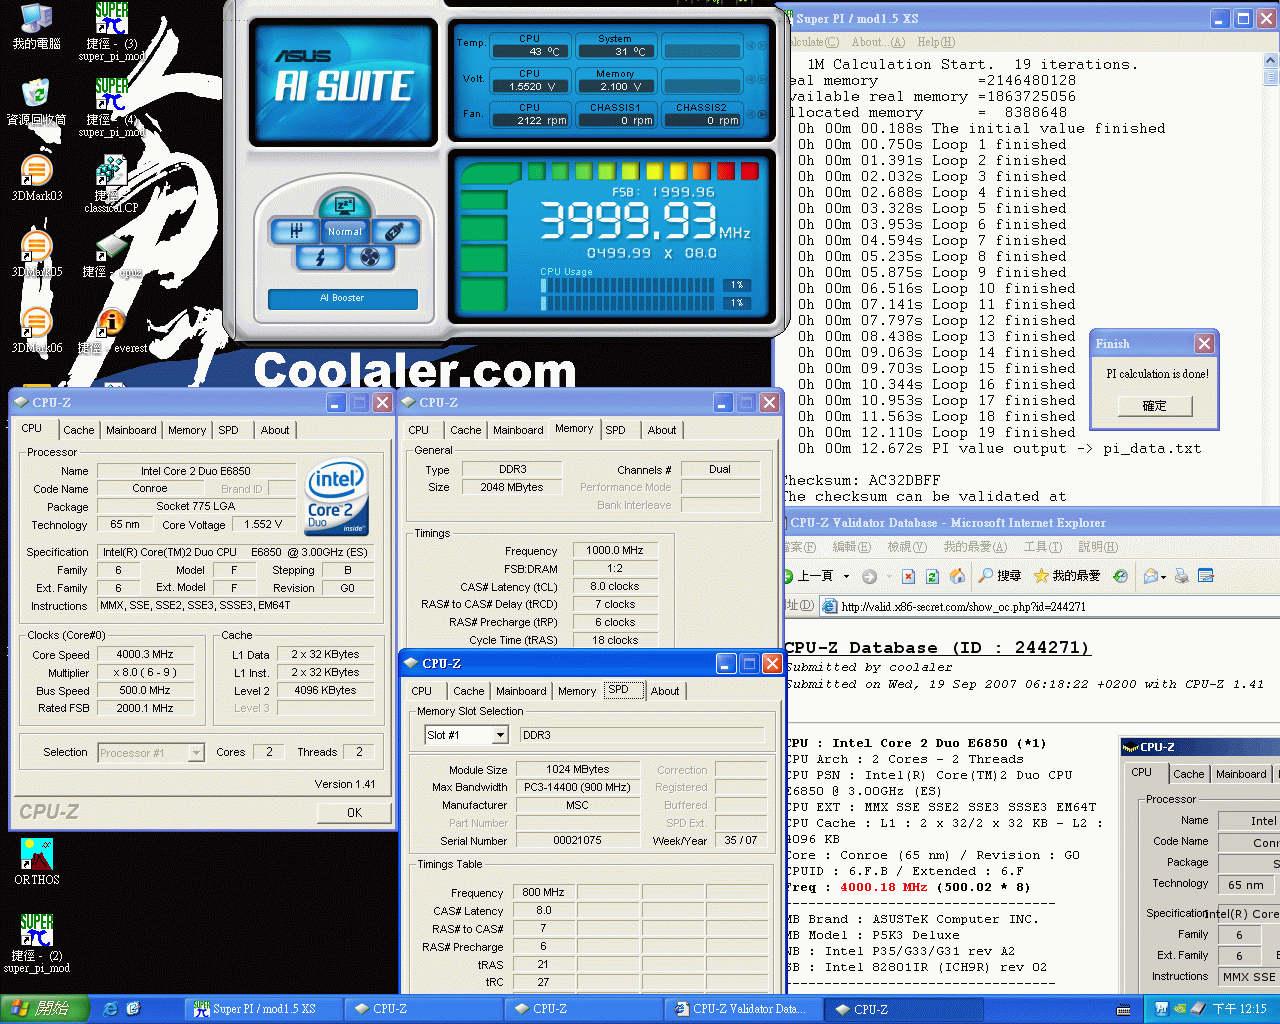Select Normal mode in AI Suite
The width and height of the screenshot is (1280, 1024).
[x=345, y=232]
